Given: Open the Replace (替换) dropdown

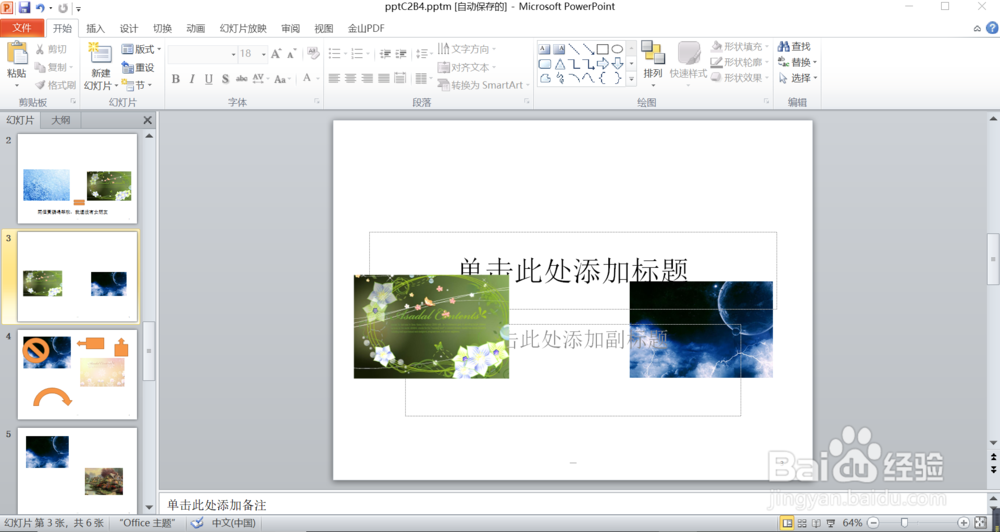Looking at the screenshot, I should tap(797, 62).
